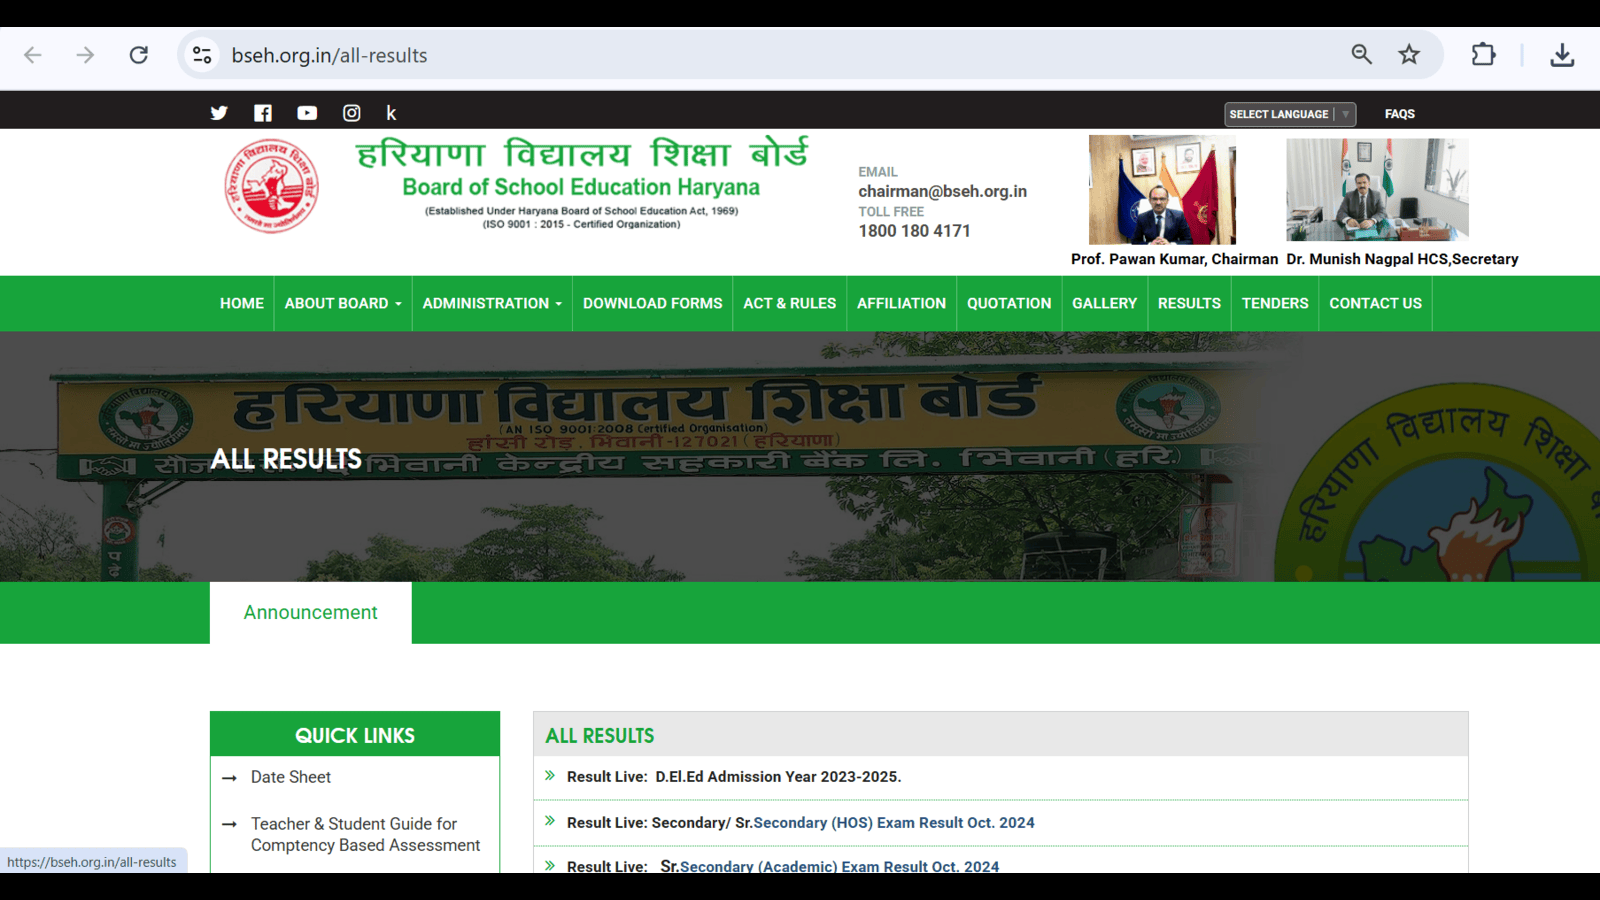The image size is (1600, 900).
Task: Bookmark this page using star icon
Action: click(1409, 55)
